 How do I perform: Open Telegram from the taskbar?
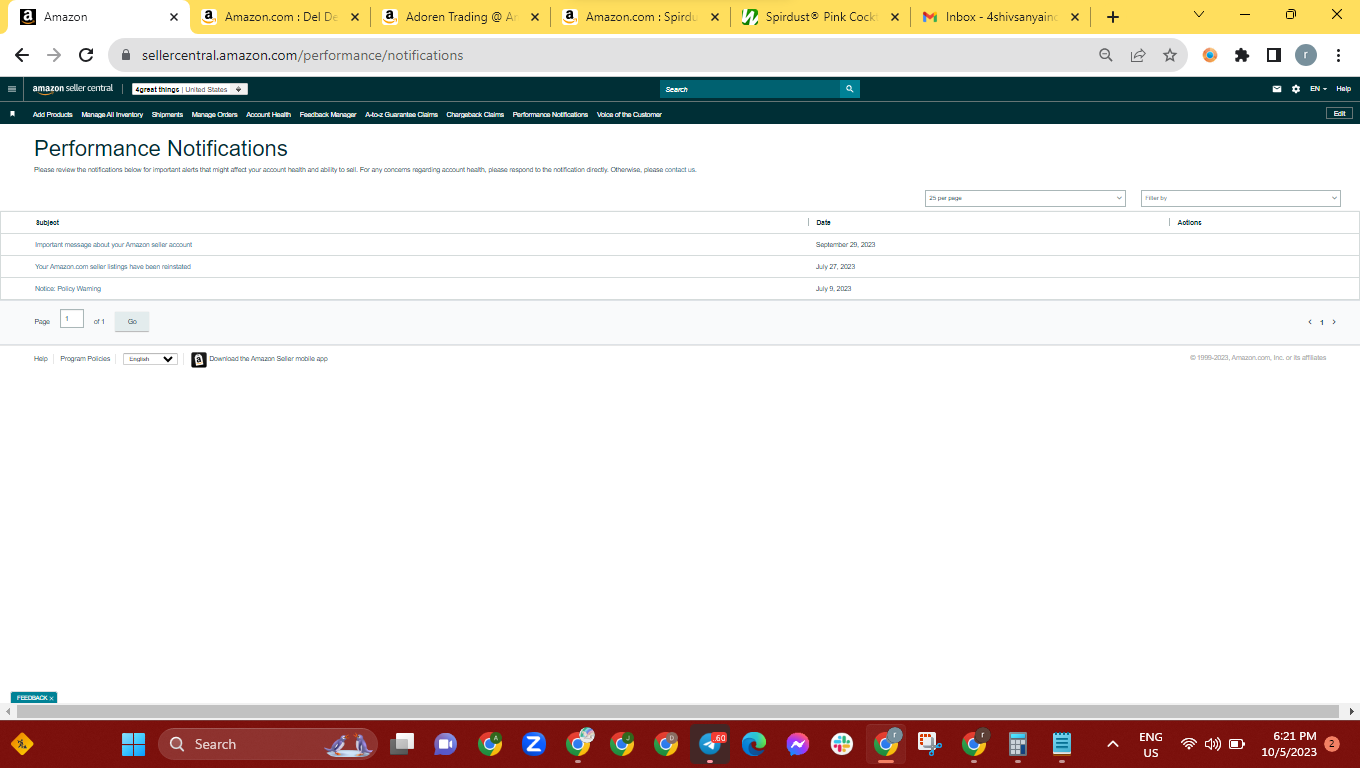coord(711,744)
